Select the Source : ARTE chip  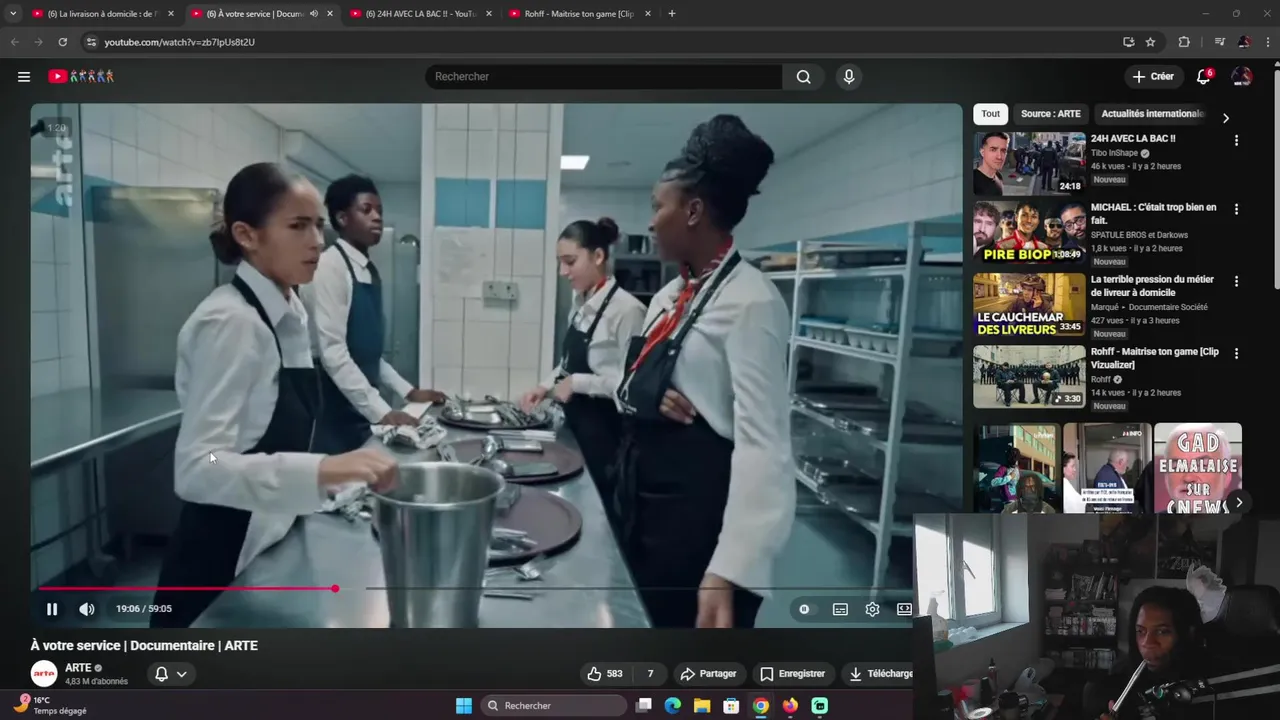(1050, 114)
